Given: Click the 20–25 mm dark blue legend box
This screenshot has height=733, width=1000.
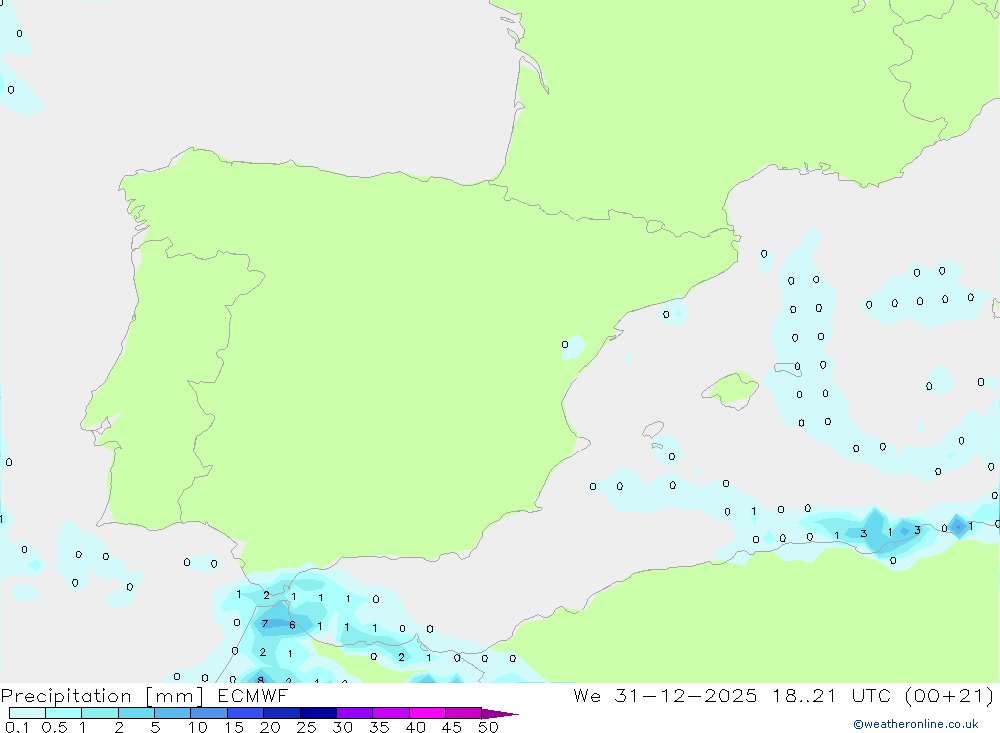Looking at the screenshot, I should tap(281, 713).
